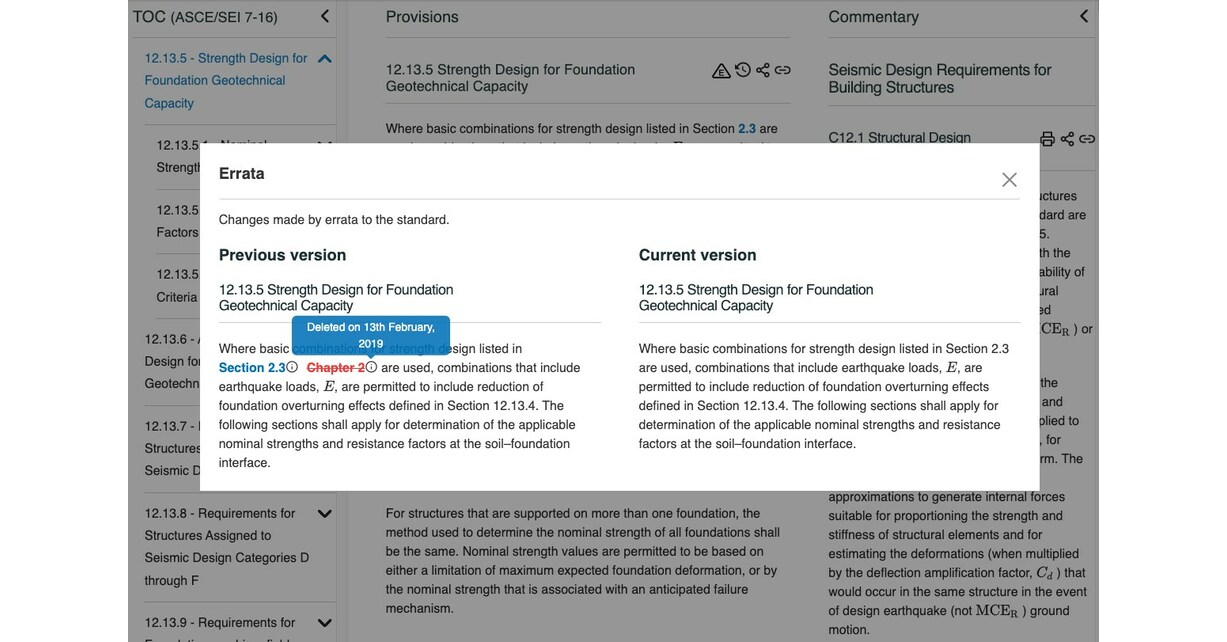Viewport: 1227px width, 642px height.
Task: Collapse the TOC panel with chevron
Action: [x=324, y=16]
